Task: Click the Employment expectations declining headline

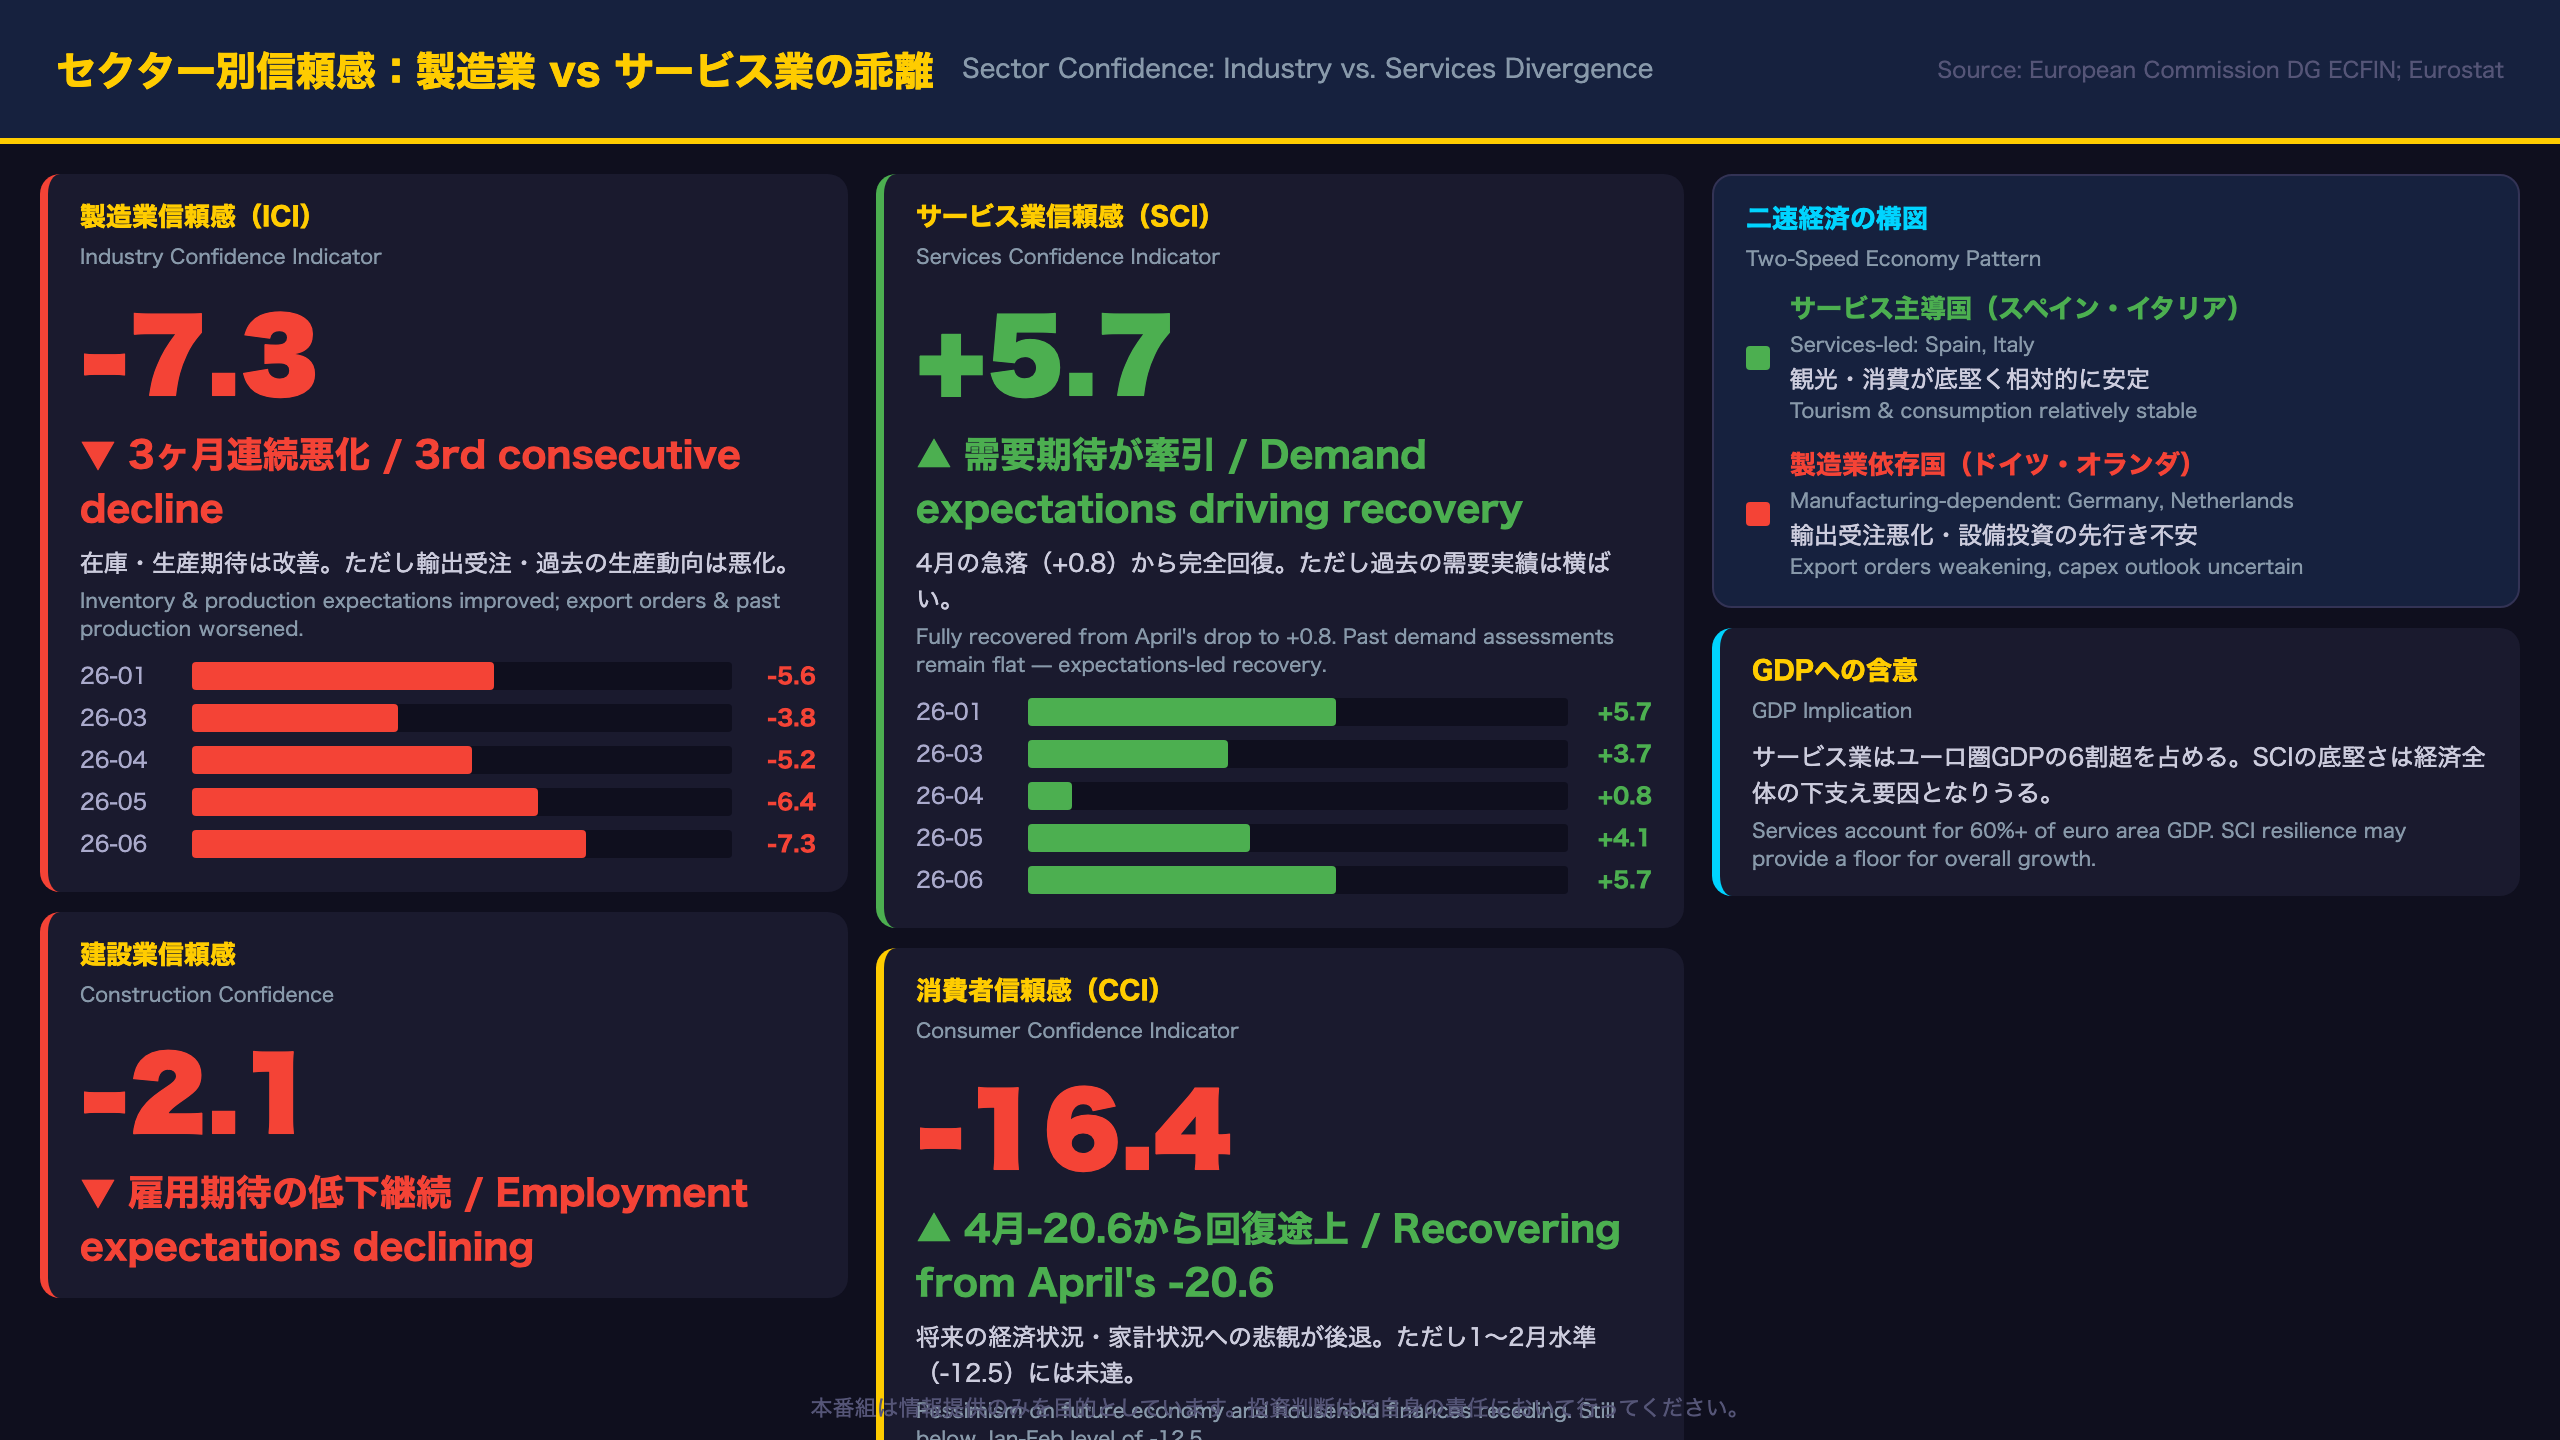Action: (414, 1220)
